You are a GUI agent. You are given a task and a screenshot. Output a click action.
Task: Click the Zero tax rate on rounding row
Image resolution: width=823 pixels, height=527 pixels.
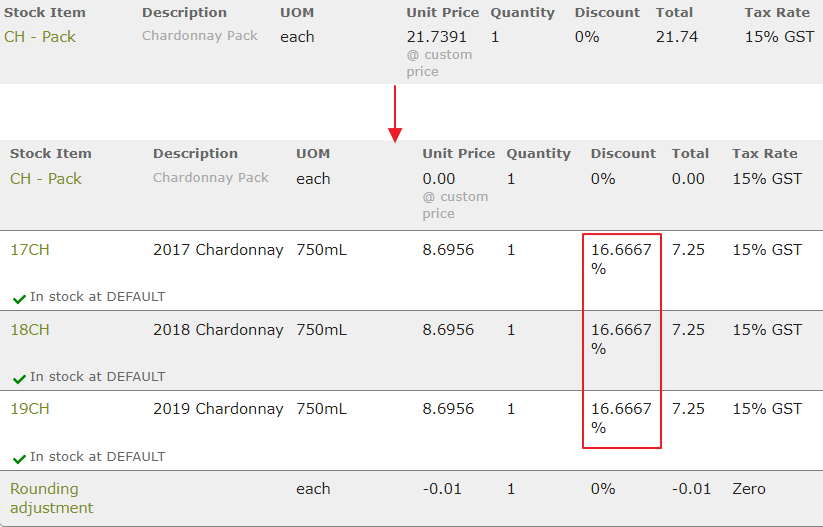coord(749,489)
